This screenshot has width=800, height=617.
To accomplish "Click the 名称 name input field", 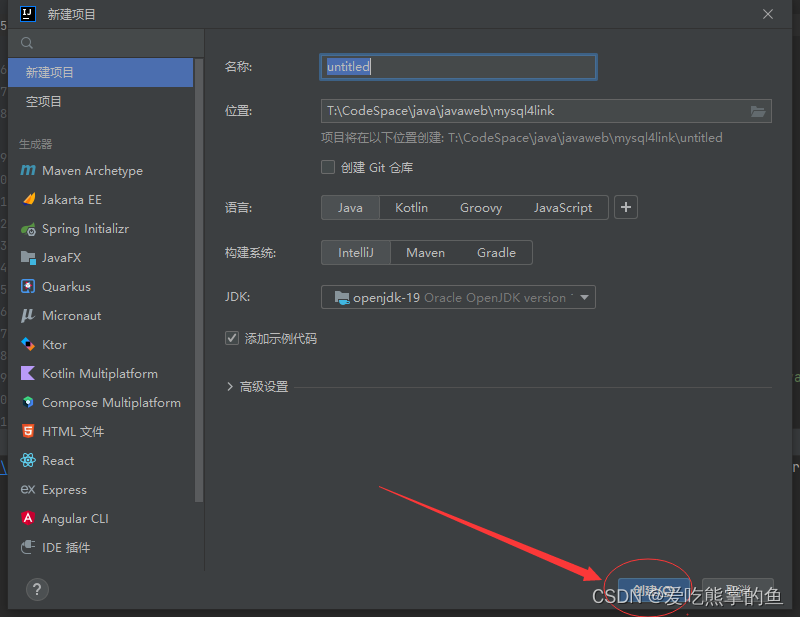I will click(x=458, y=67).
